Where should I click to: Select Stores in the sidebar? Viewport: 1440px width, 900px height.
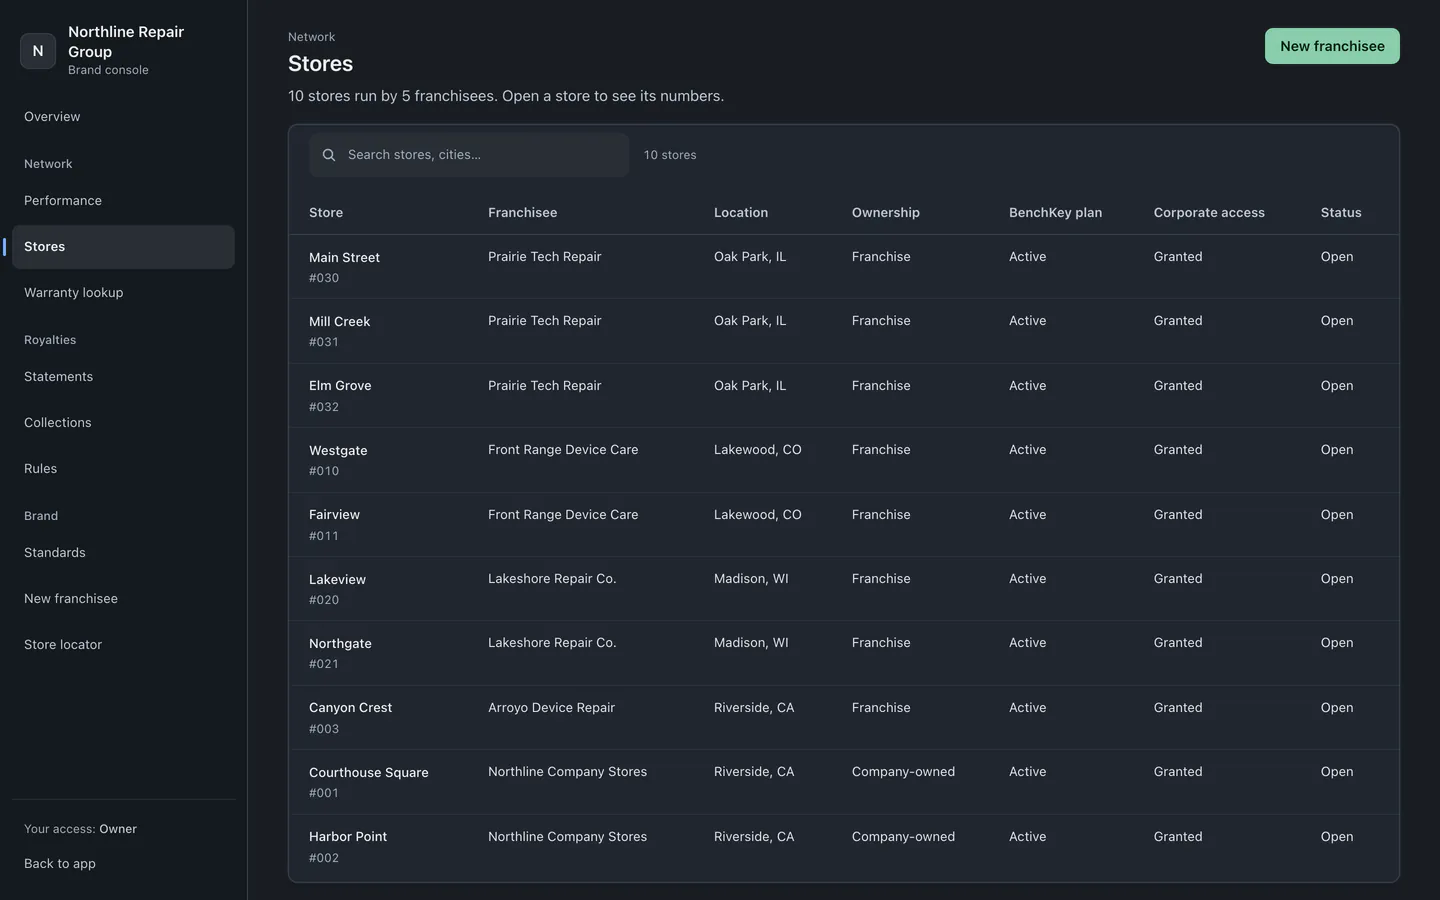[x=123, y=247]
